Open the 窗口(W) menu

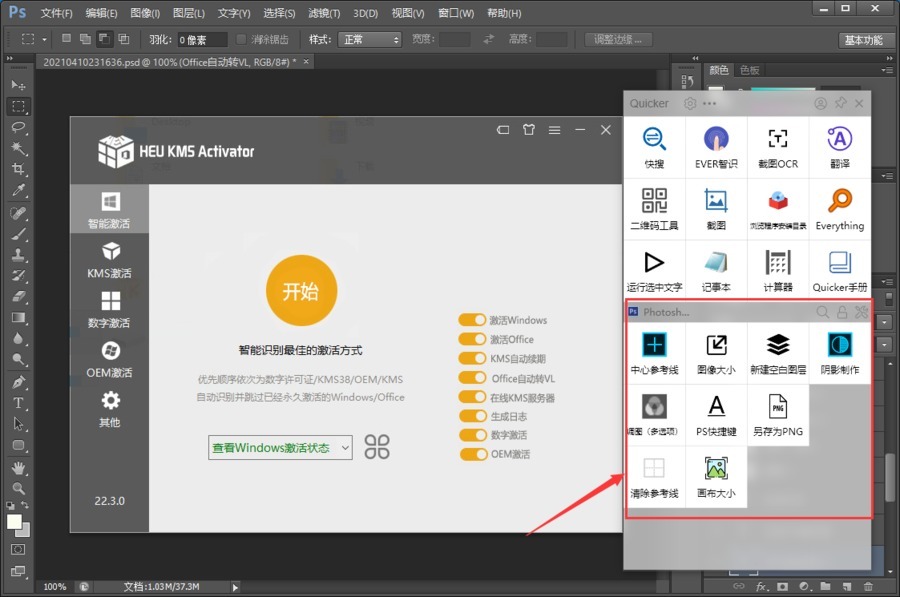pyautogui.click(x=456, y=13)
